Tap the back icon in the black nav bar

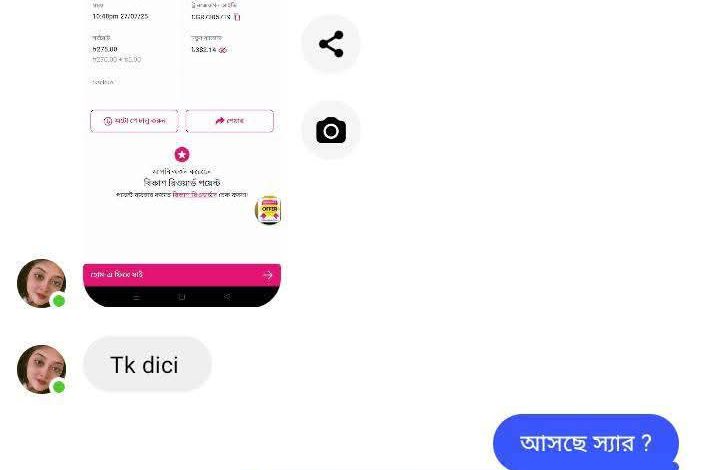227,297
